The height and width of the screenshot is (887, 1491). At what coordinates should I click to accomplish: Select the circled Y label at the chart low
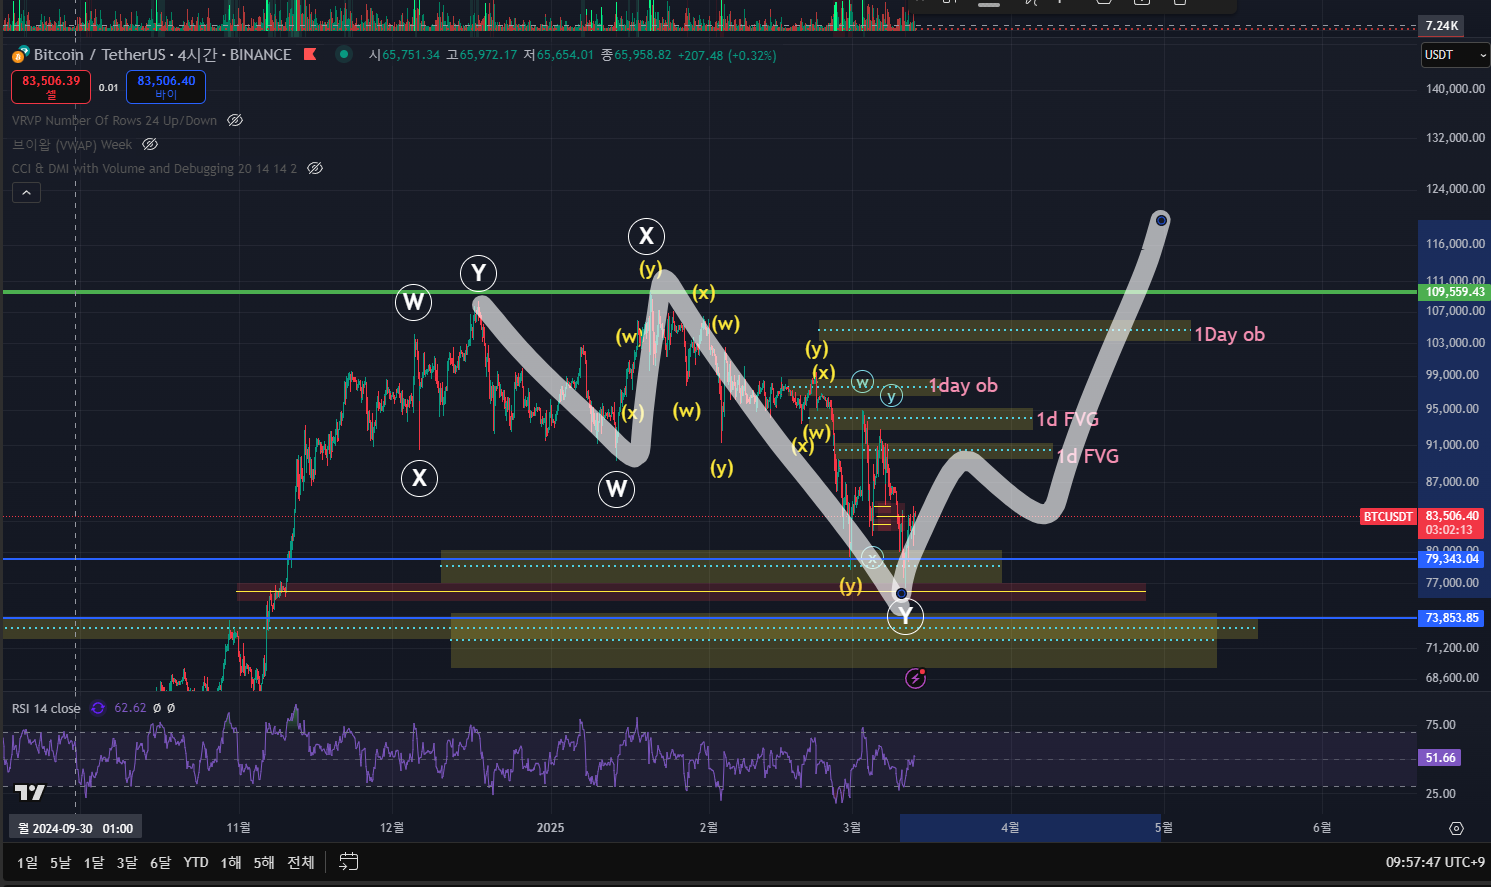coord(905,615)
